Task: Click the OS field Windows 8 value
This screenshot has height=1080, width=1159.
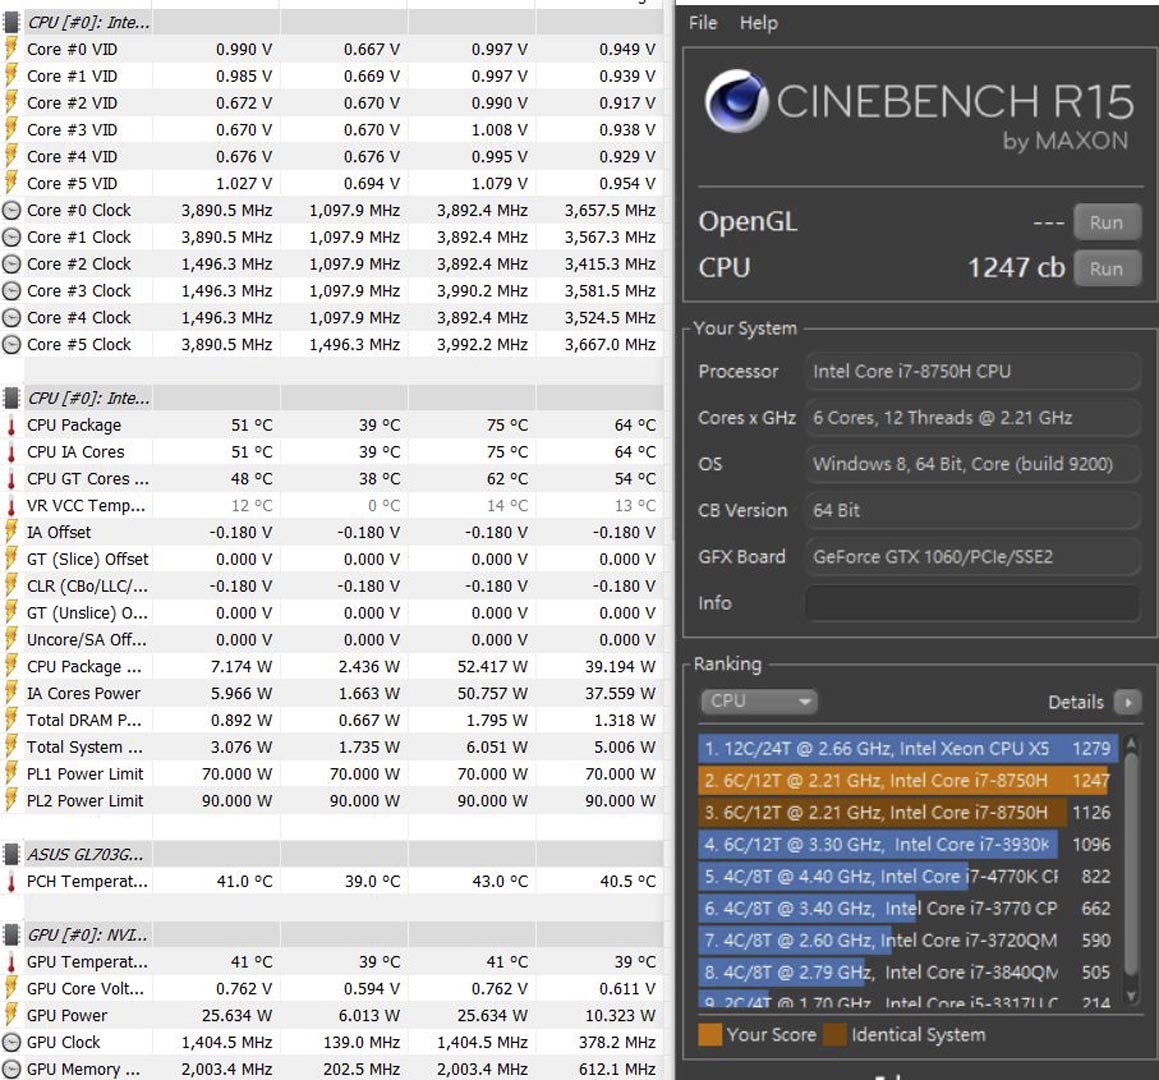Action: coord(972,464)
